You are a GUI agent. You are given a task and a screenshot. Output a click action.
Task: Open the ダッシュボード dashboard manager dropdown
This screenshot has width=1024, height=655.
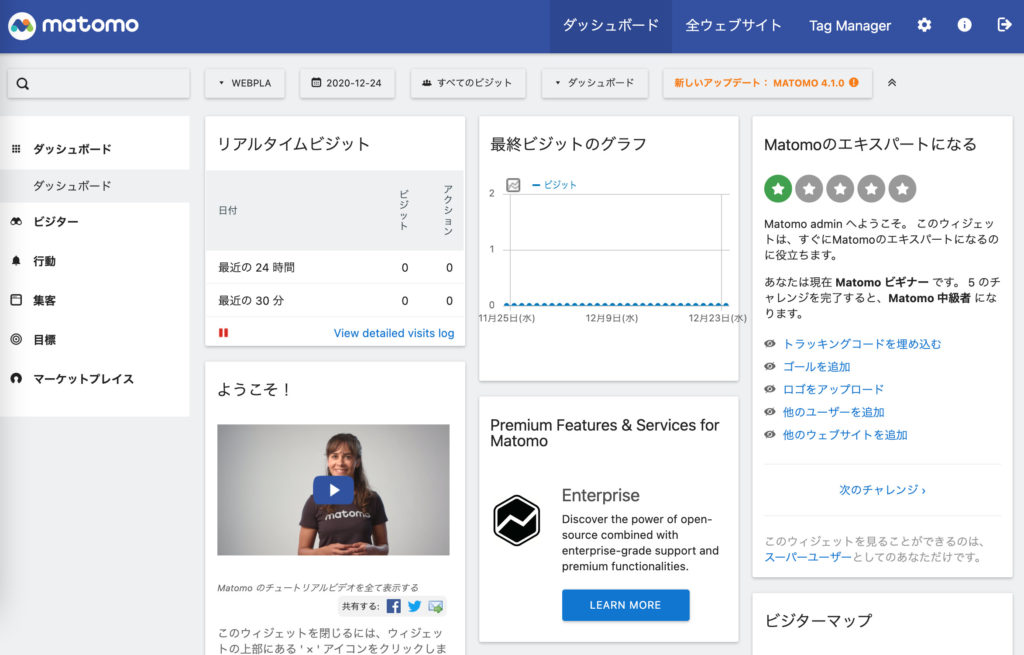coord(594,83)
